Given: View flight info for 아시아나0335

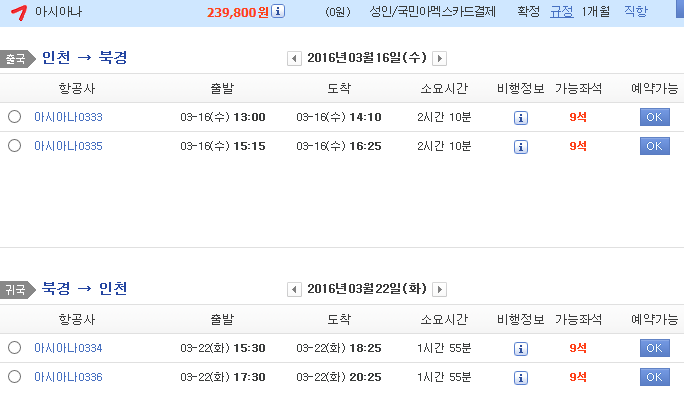Looking at the screenshot, I should tap(520, 147).
